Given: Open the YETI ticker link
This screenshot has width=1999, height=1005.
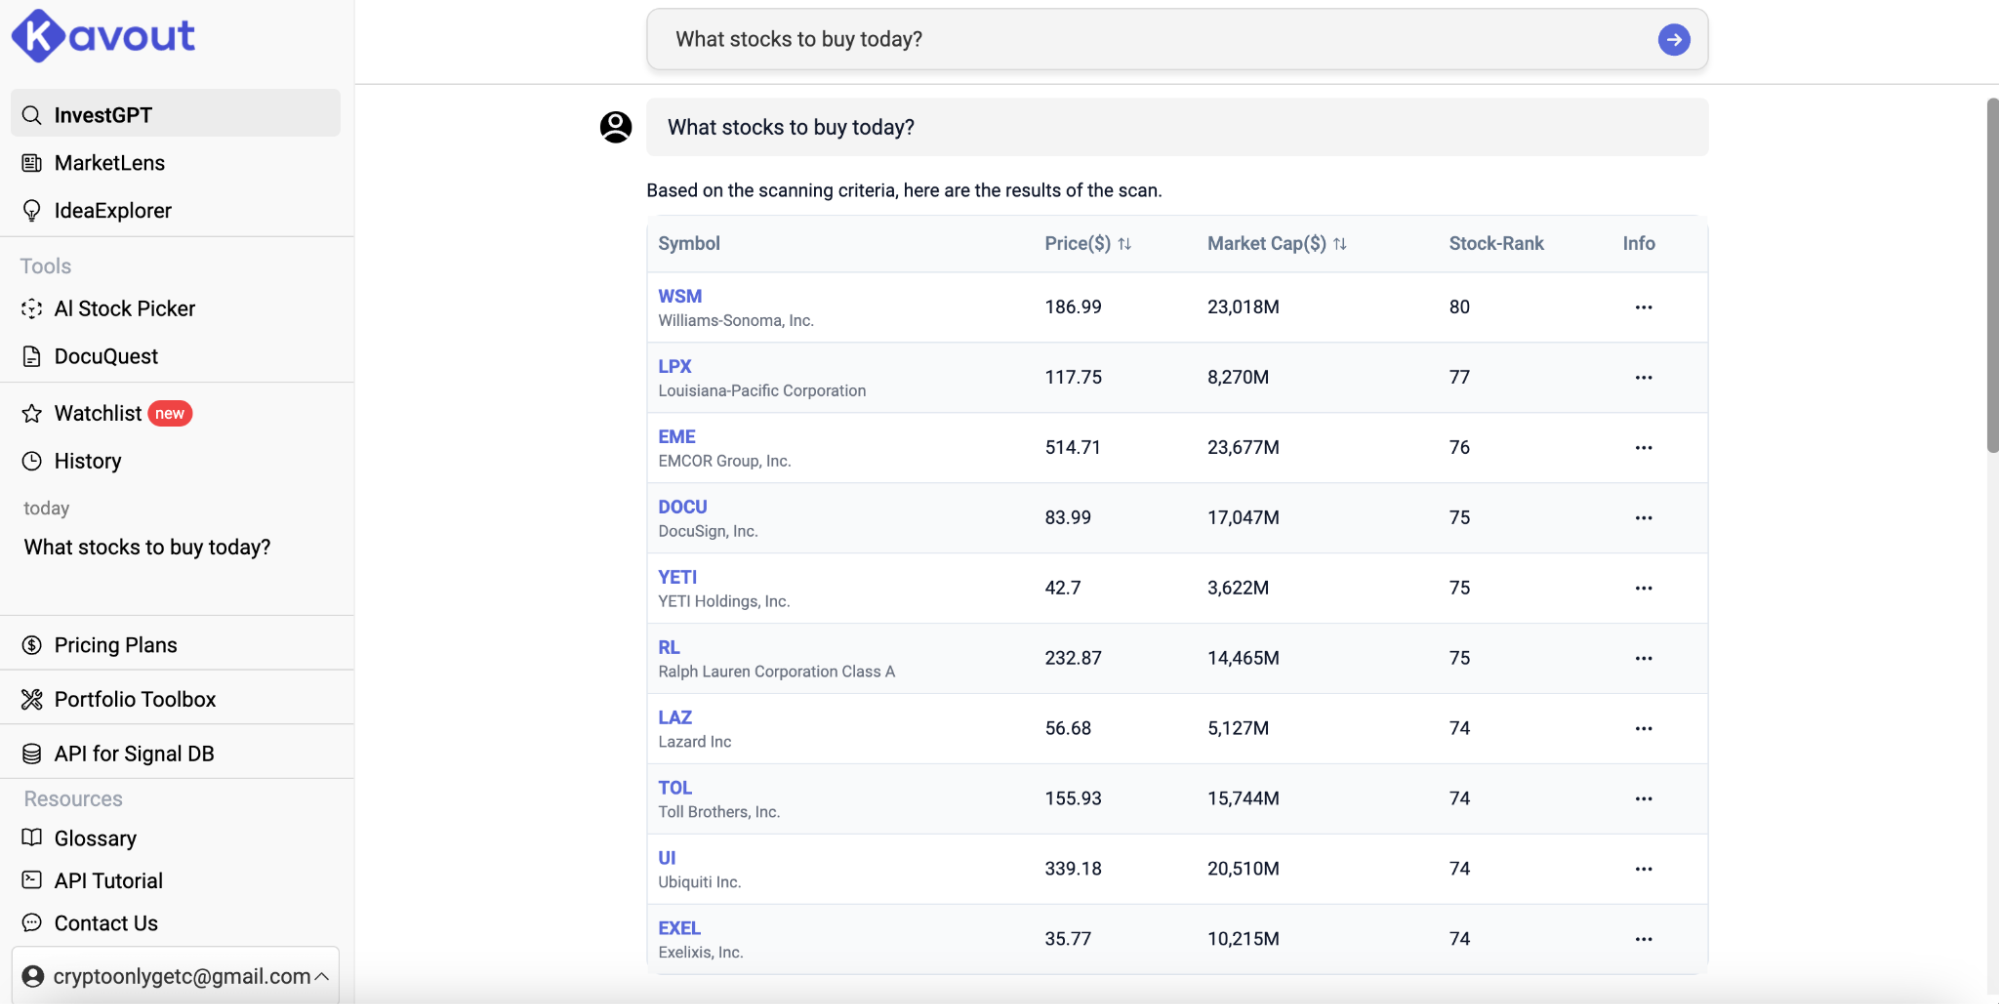Looking at the screenshot, I should pos(678,577).
